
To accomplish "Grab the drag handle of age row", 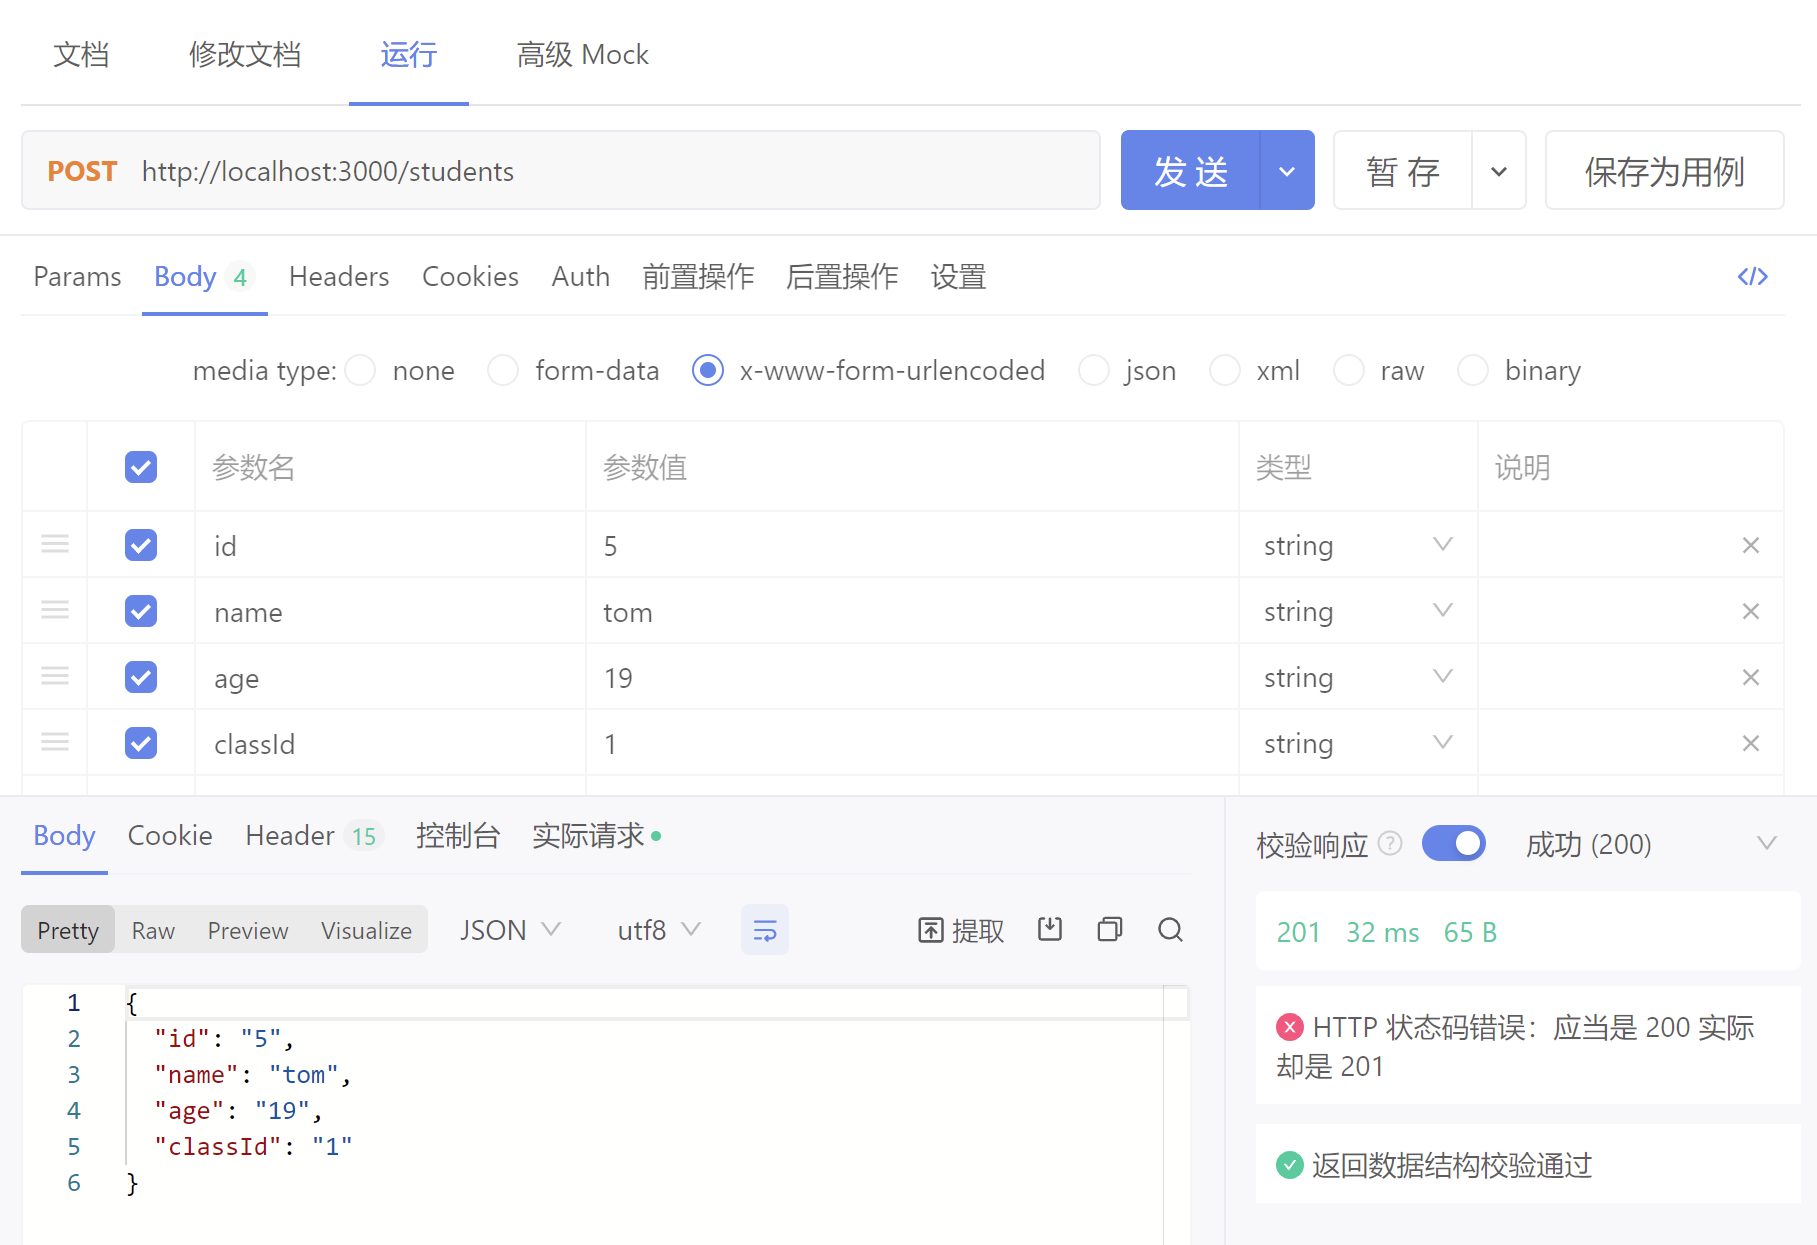I will point(55,676).
